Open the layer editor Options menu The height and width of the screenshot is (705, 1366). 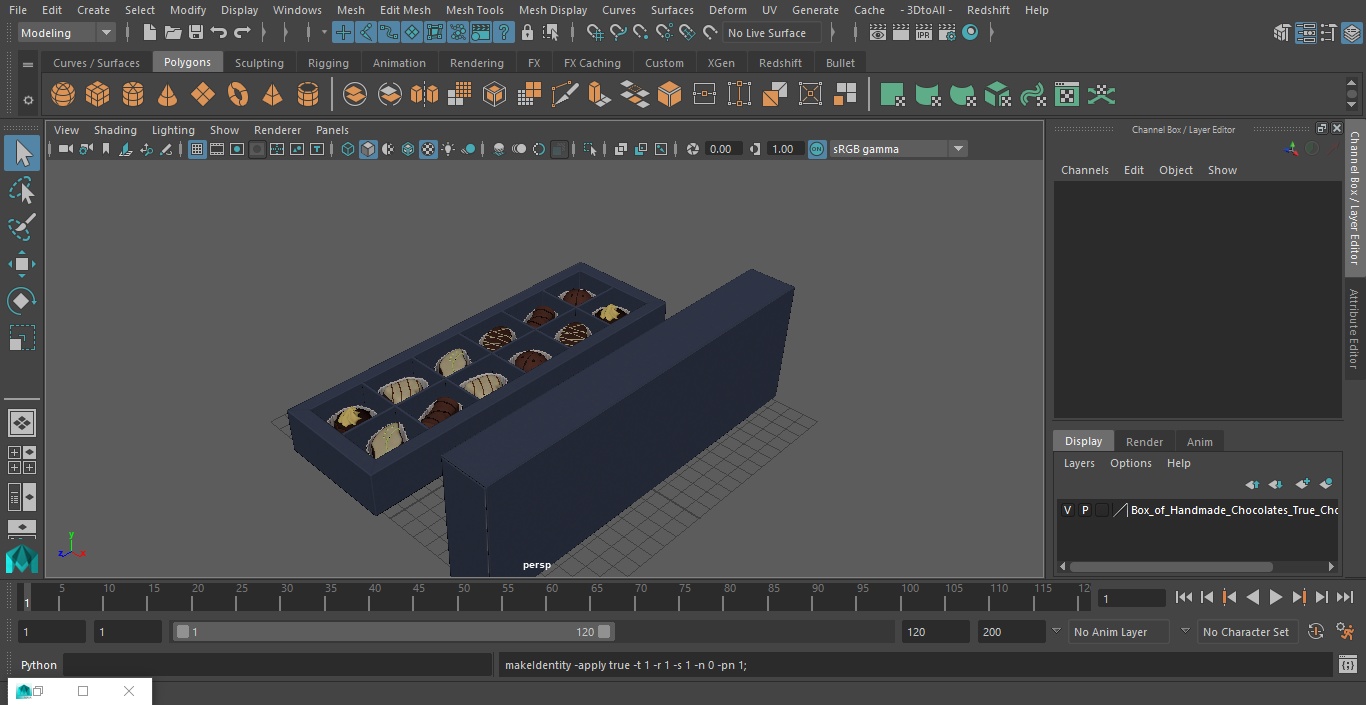(x=1130, y=463)
